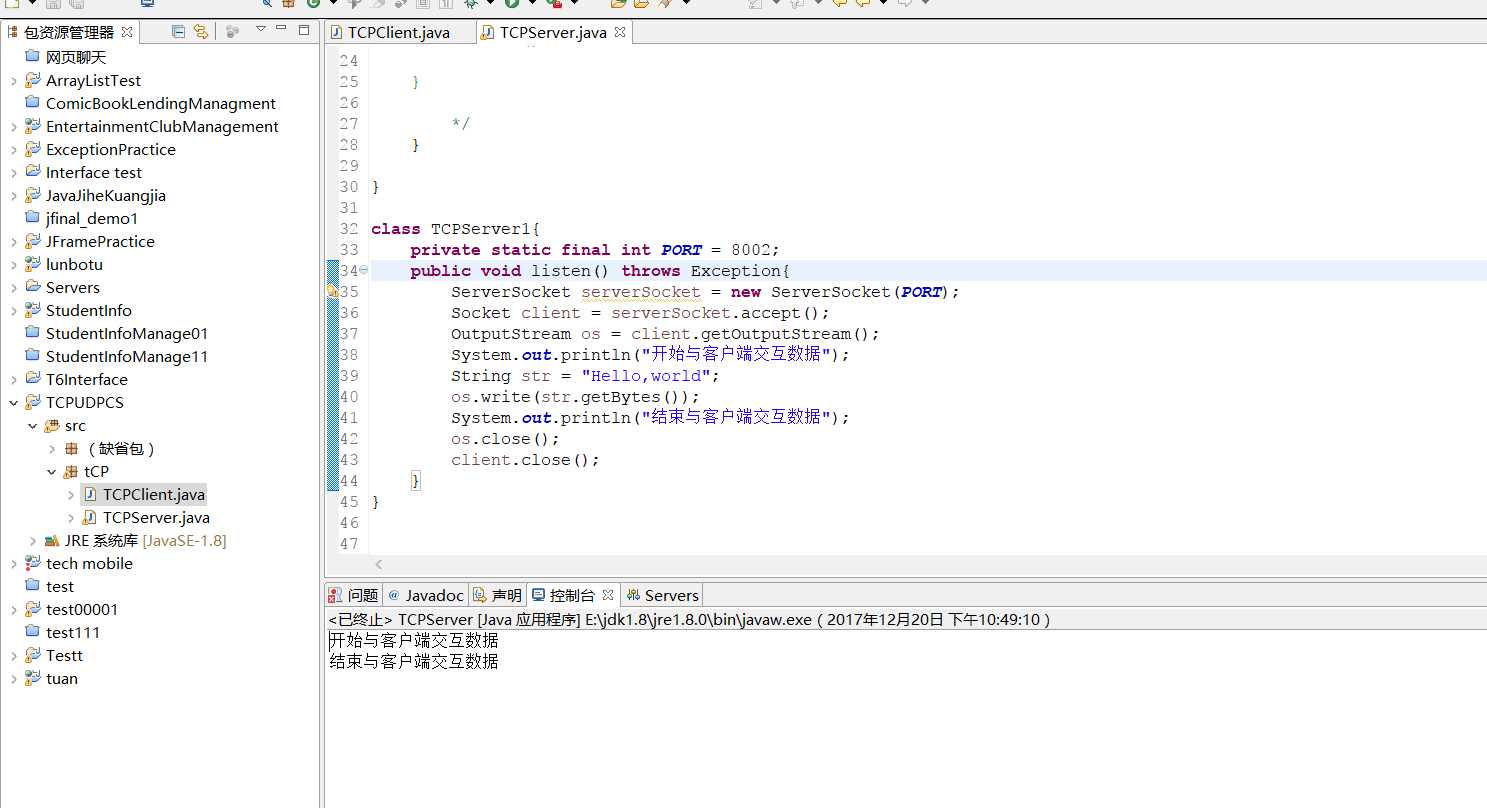The image size is (1487, 808).
Task: Click console output '结束与客户端交互数据'
Action: pyautogui.click(x=414, y=661)
